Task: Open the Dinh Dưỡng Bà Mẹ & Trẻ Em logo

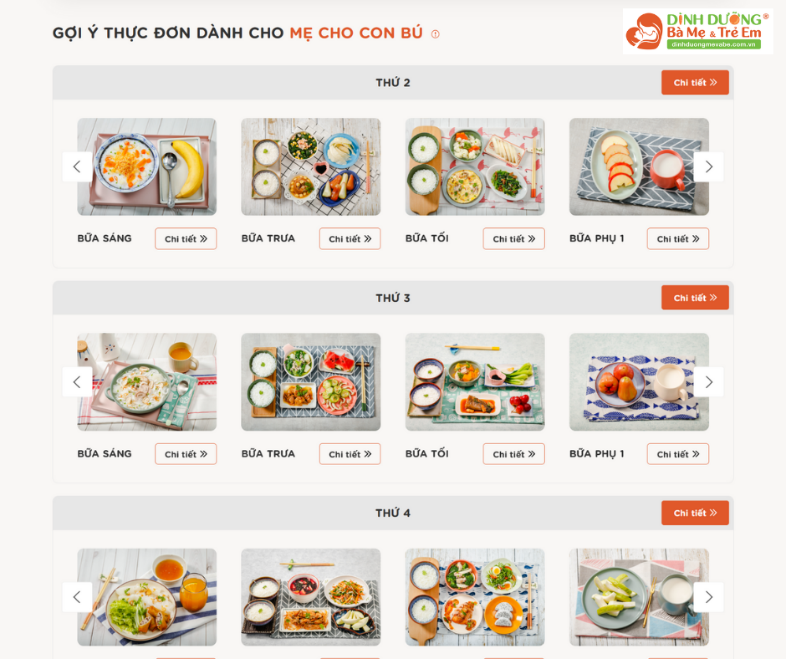Action: pyautogui.click(x=698, y=31)
